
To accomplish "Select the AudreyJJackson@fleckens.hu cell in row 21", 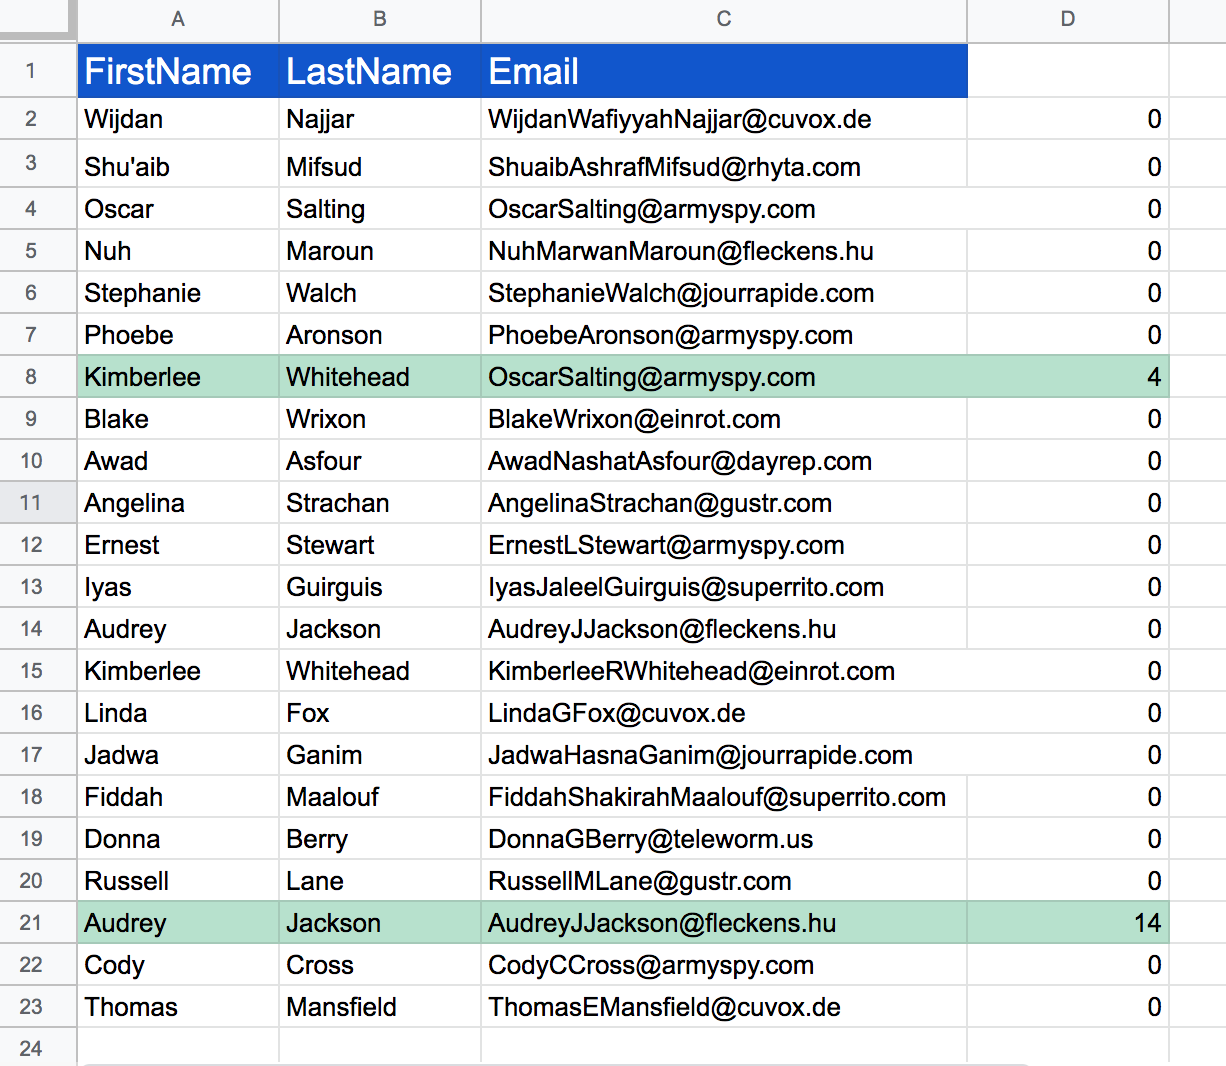I will point(723,923).
